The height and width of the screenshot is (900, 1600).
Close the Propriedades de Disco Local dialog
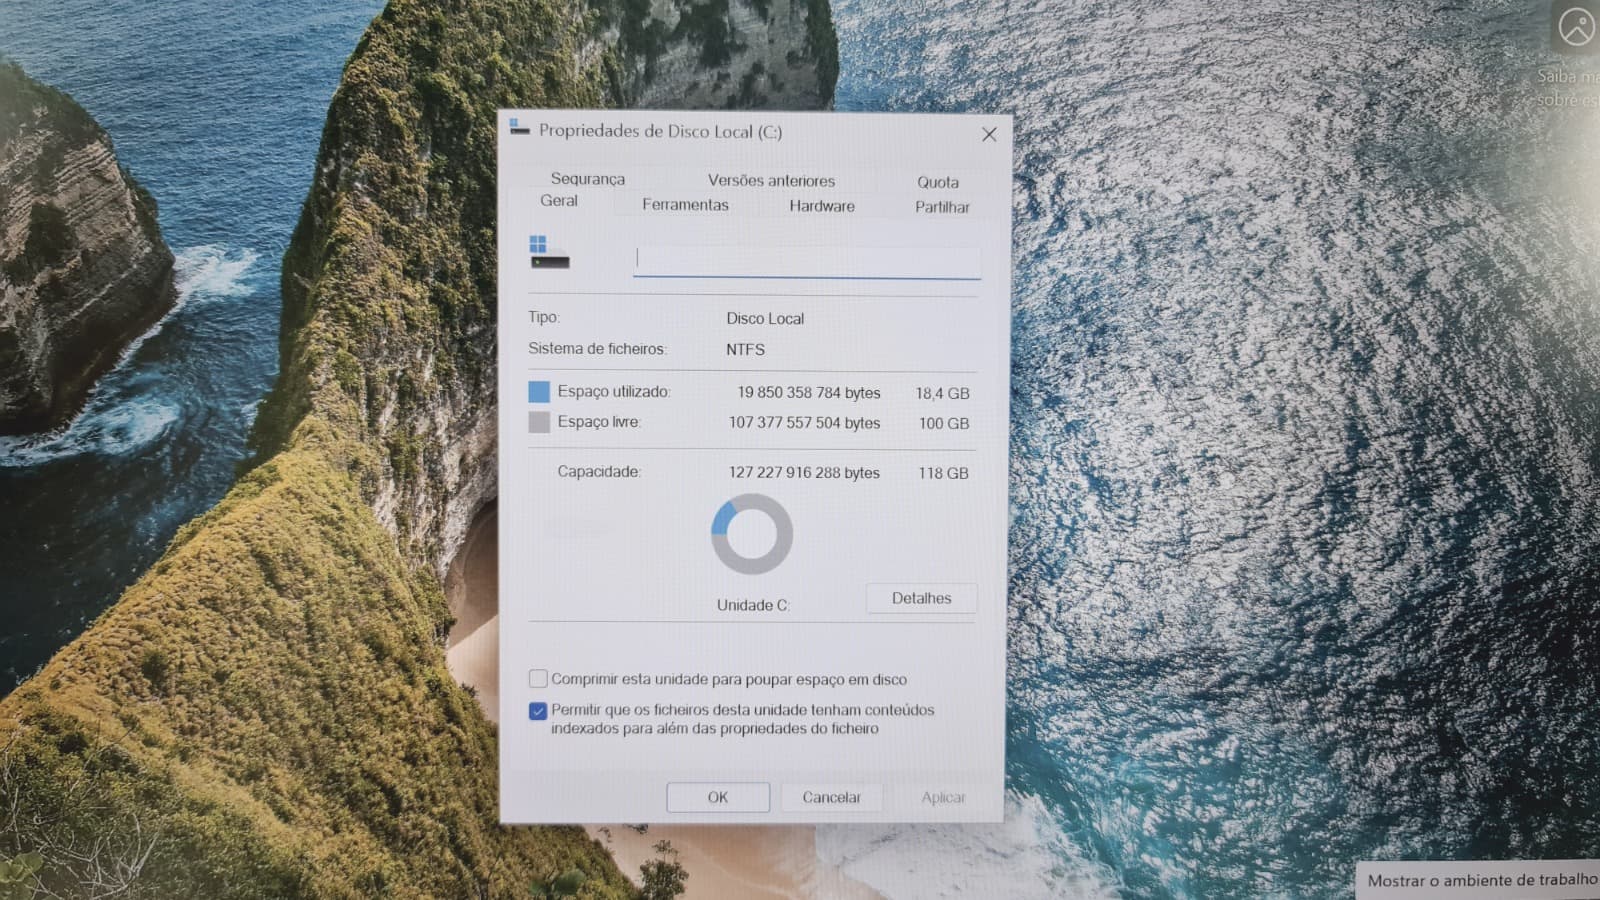989,134
